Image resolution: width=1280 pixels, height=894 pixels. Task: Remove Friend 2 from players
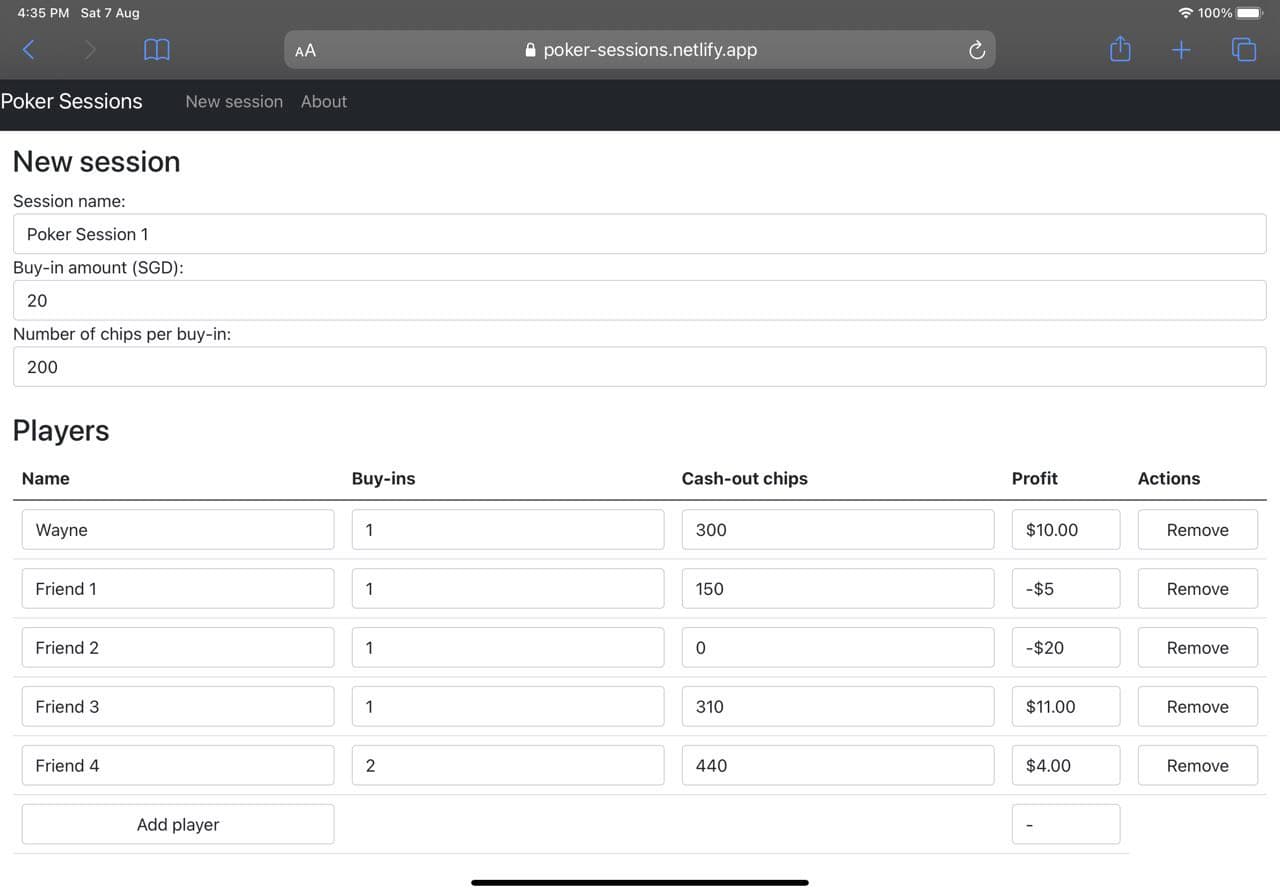(1197, 648)
